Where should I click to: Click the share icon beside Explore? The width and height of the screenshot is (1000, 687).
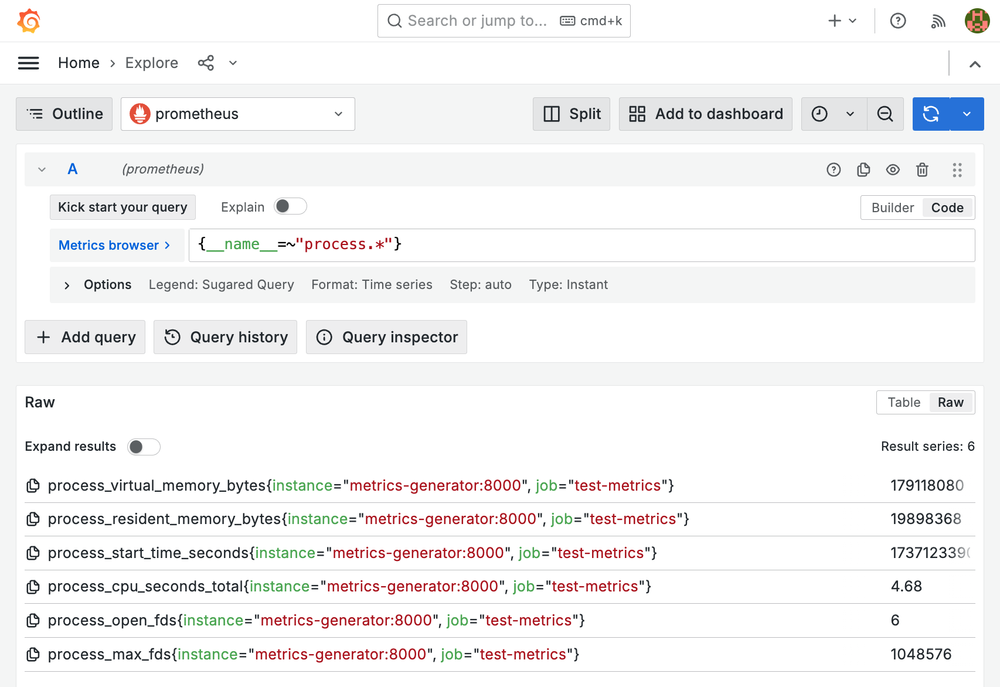tap(206, 63)
